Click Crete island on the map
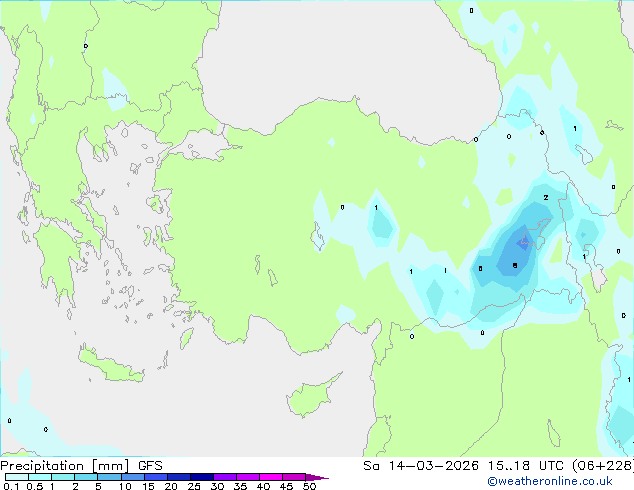Image resolution: width=634 pixels, height=490 pixels. (x=112, y=365)
